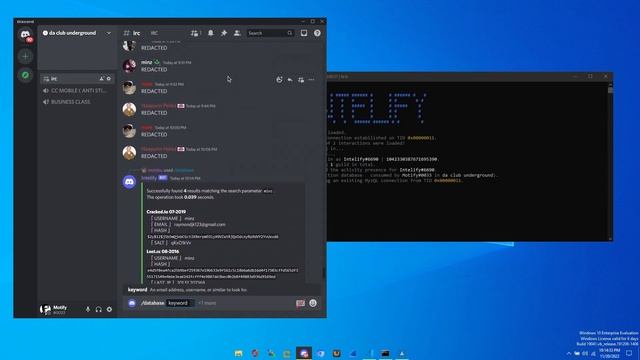This screenshot has height=360, width=640.
Task: Open Edit Channel gear on irc channel
Action: pos(109,78)
